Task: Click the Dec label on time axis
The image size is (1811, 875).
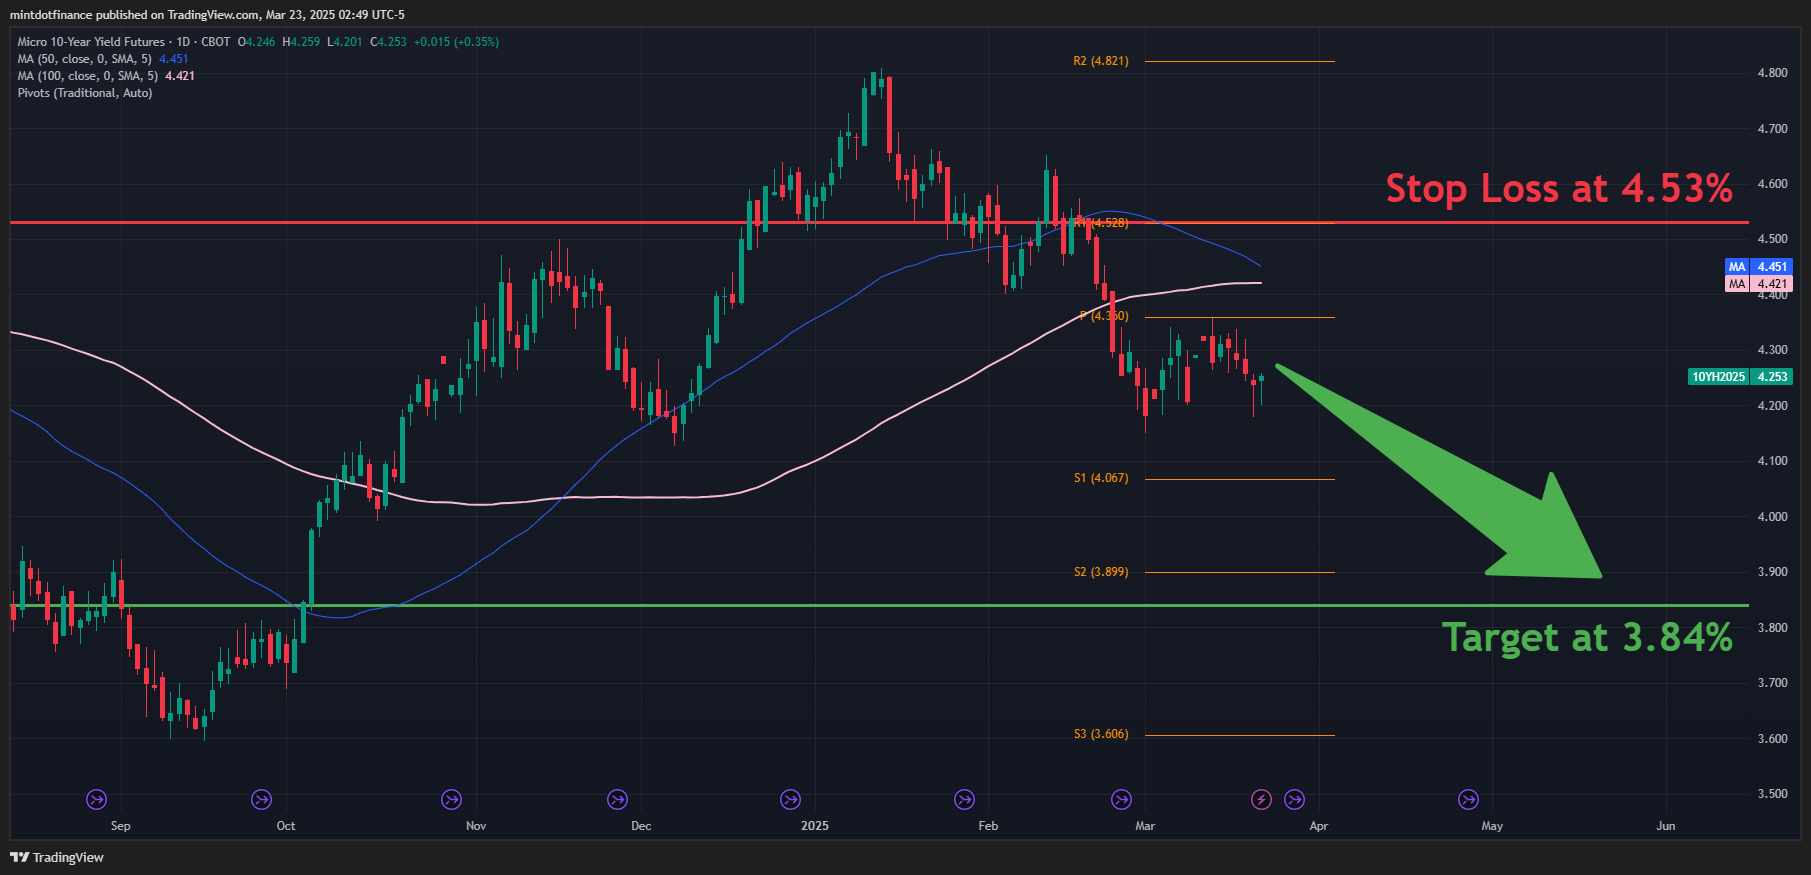Action: (x=641, y=826)
